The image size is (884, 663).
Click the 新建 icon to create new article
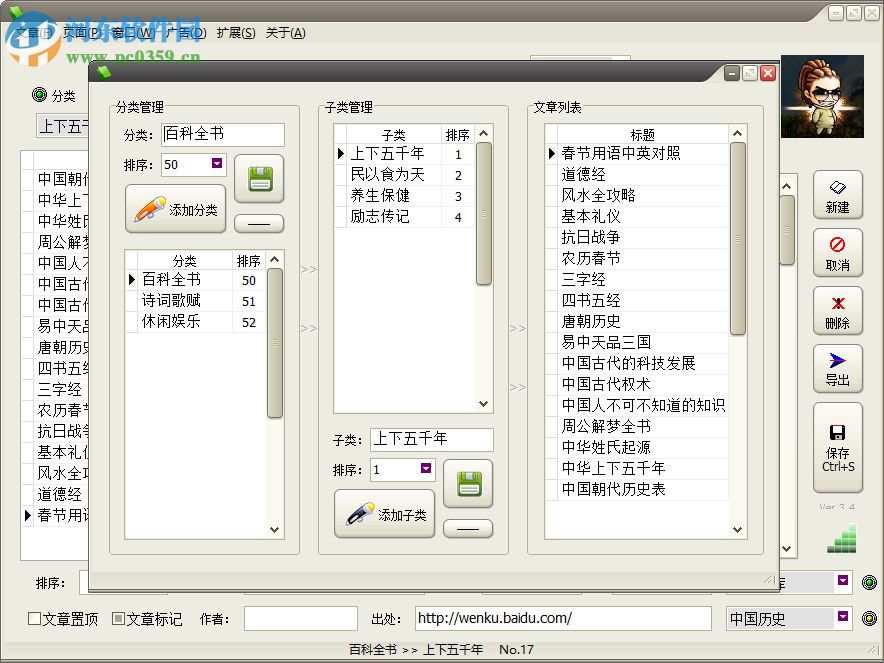click(x=838, y=195)
